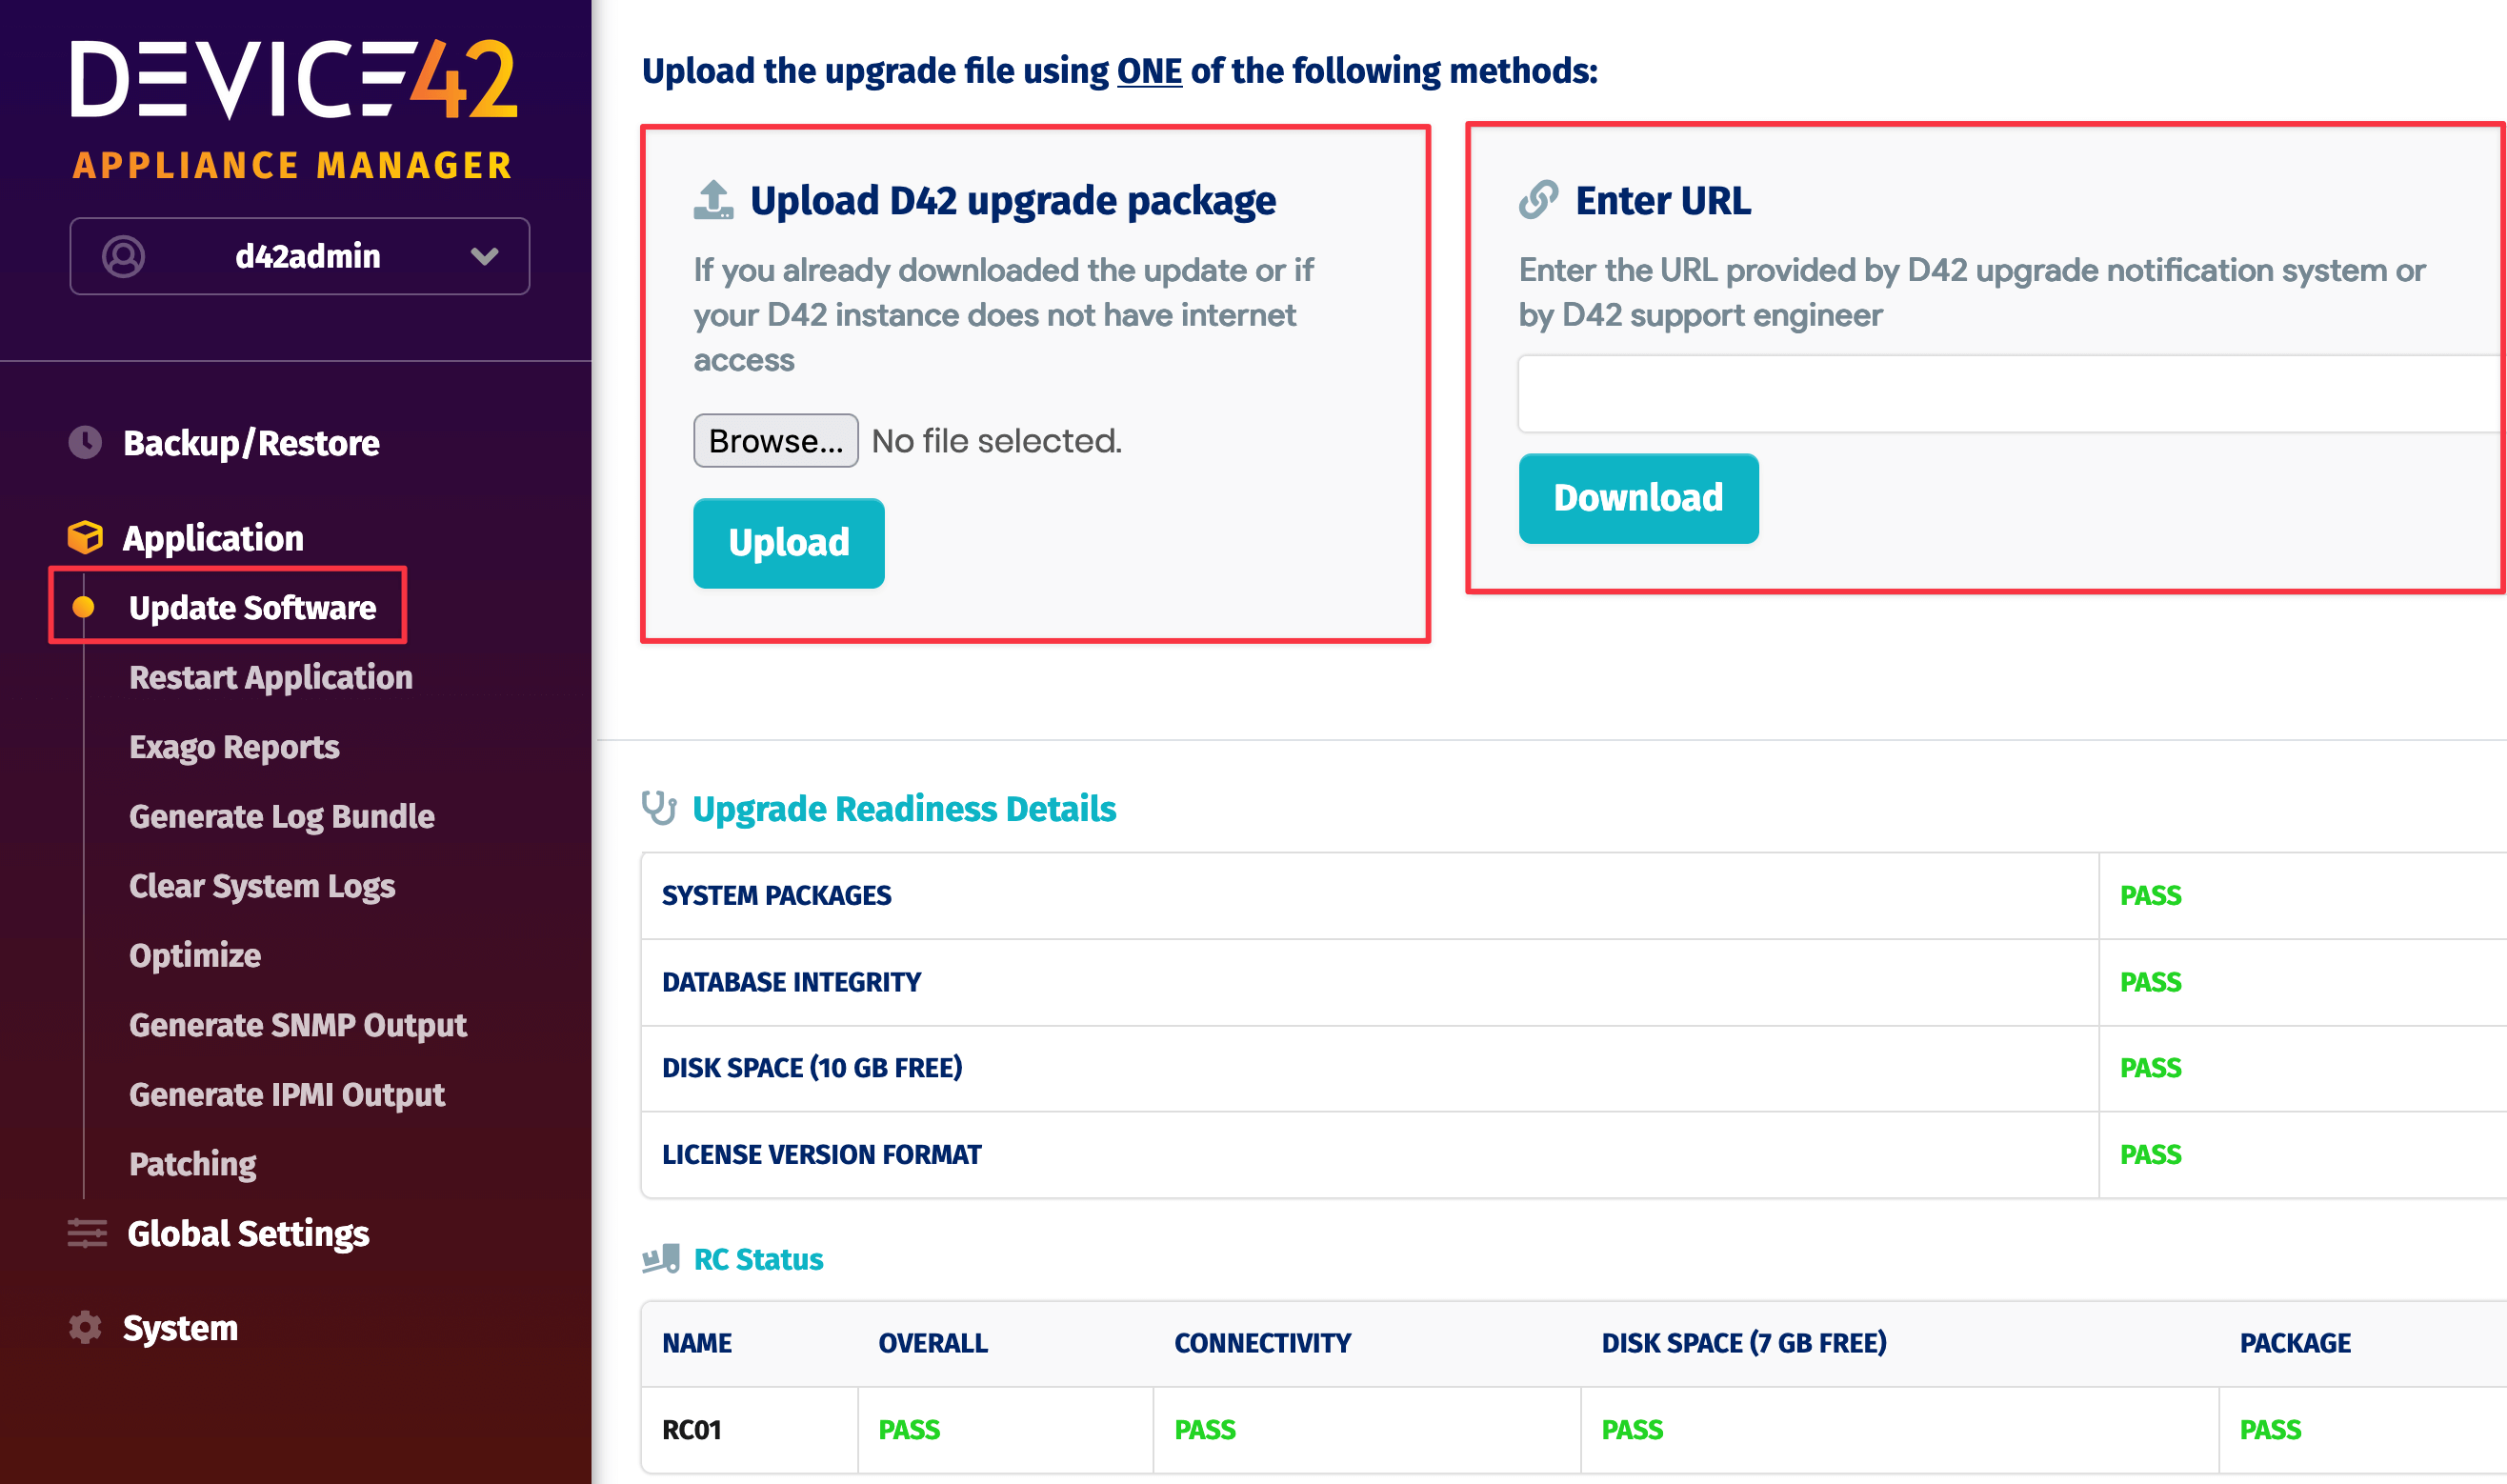Open Exago Reports from the sidebar

[x=234, y=746]
